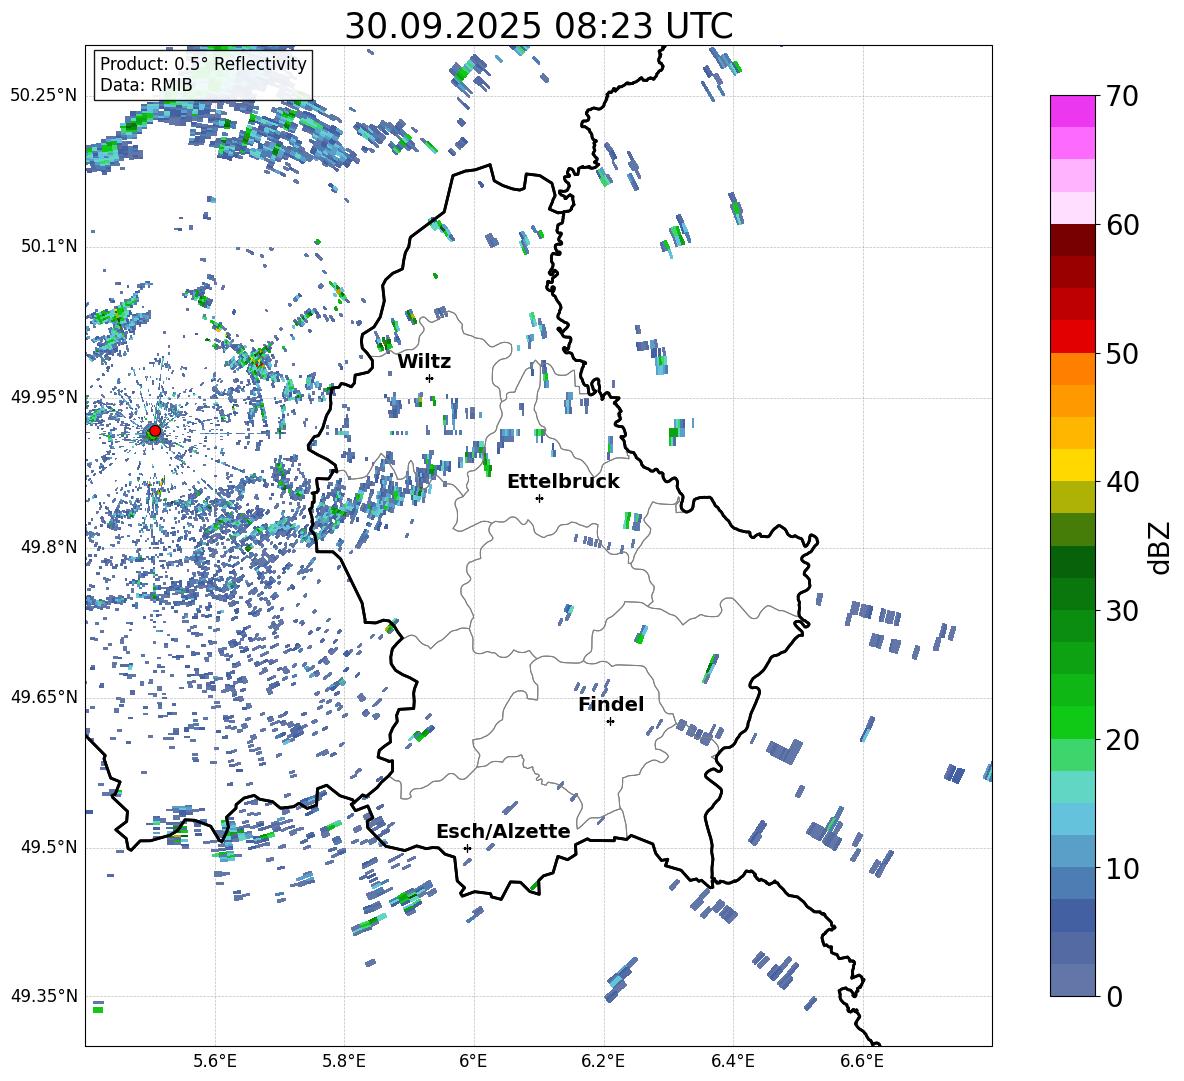This screenshot has width=1184, height=1081.
Task: Click the Findel station cross marker
Action: coord(610,722)
